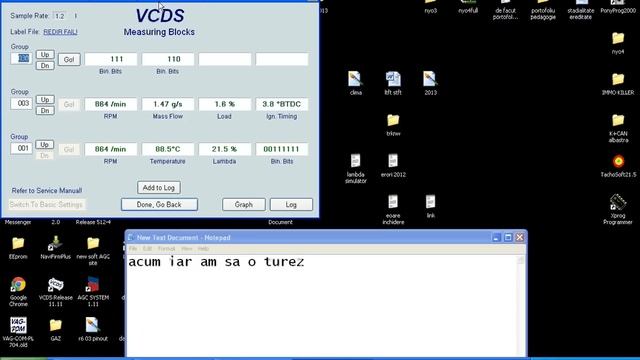Click Dn for the first group

pyautogui.click(x=45, y=65)
